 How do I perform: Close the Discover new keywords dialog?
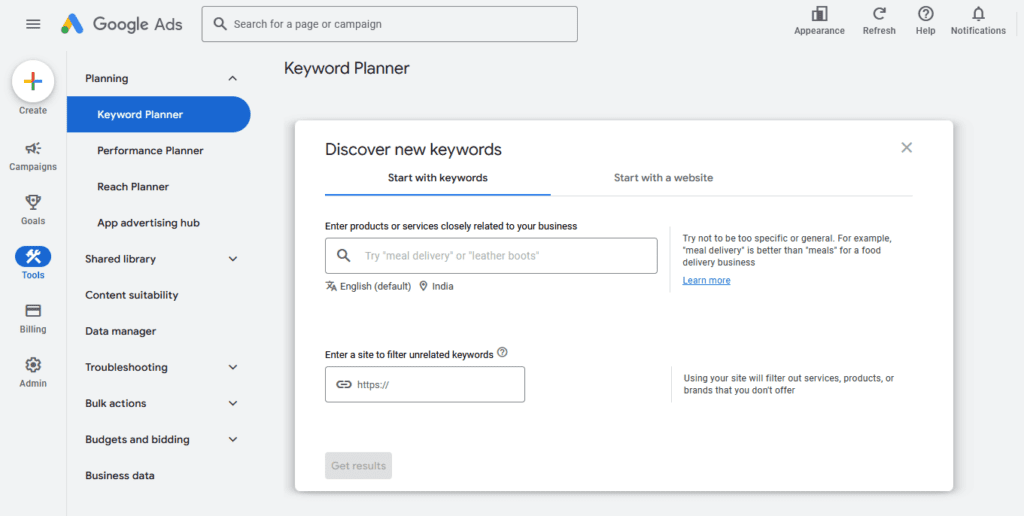point(906,148)
